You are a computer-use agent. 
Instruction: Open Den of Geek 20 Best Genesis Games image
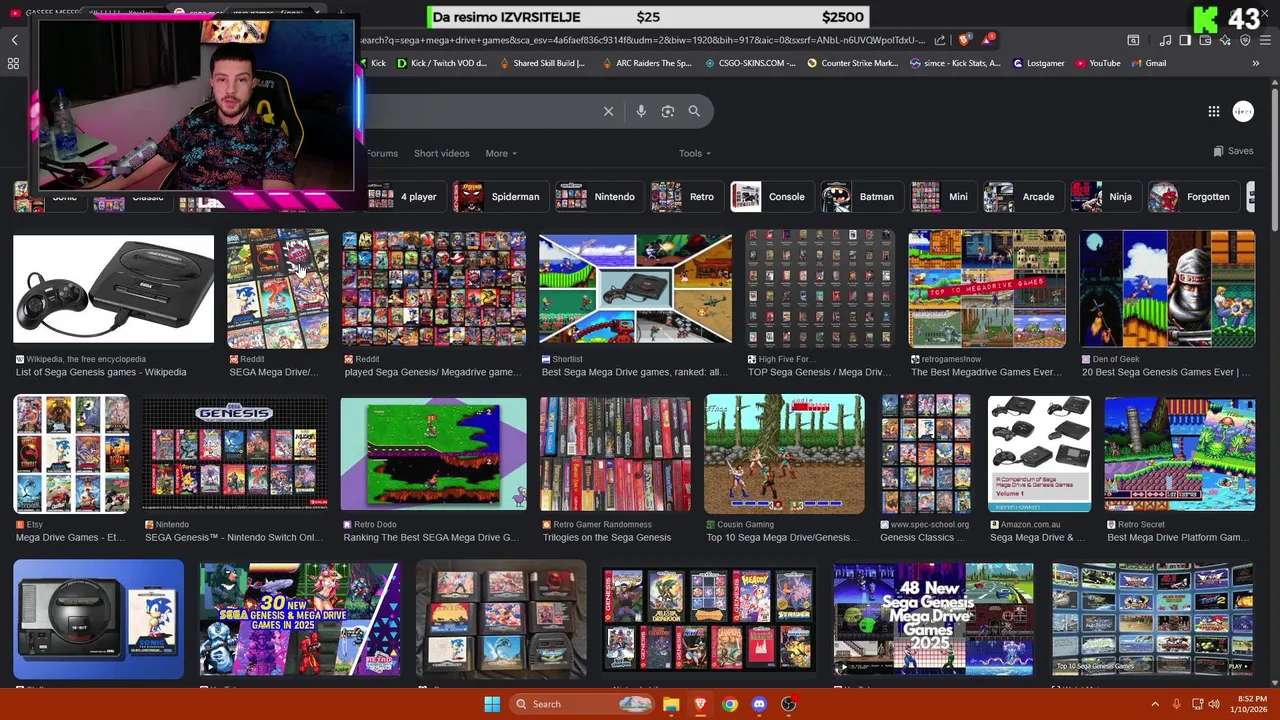point(1167,290)
